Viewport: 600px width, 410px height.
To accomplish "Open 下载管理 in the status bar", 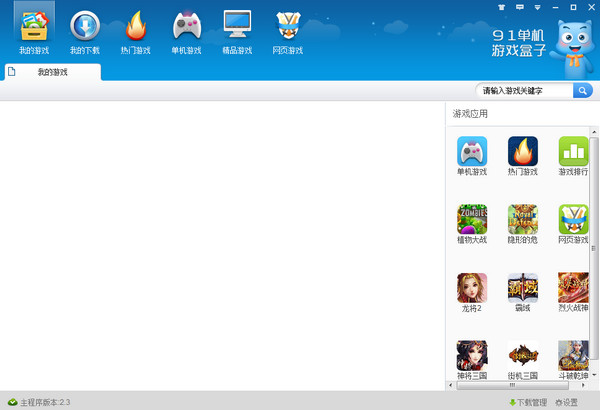I will coord(528,402).
